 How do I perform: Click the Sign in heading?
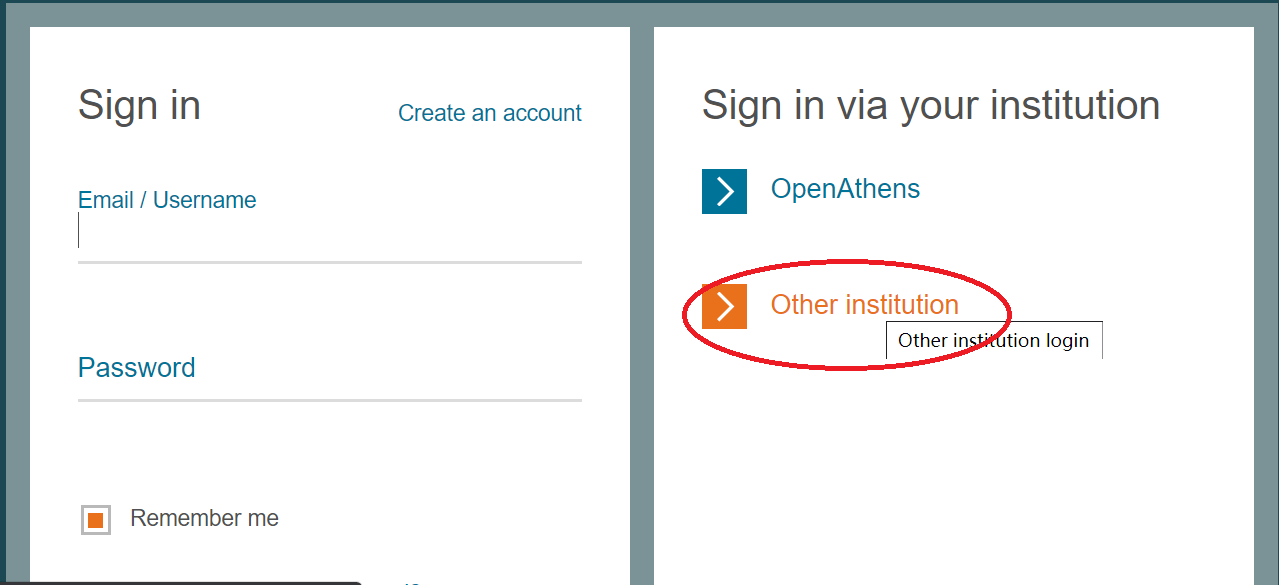[x=139, y=105]
